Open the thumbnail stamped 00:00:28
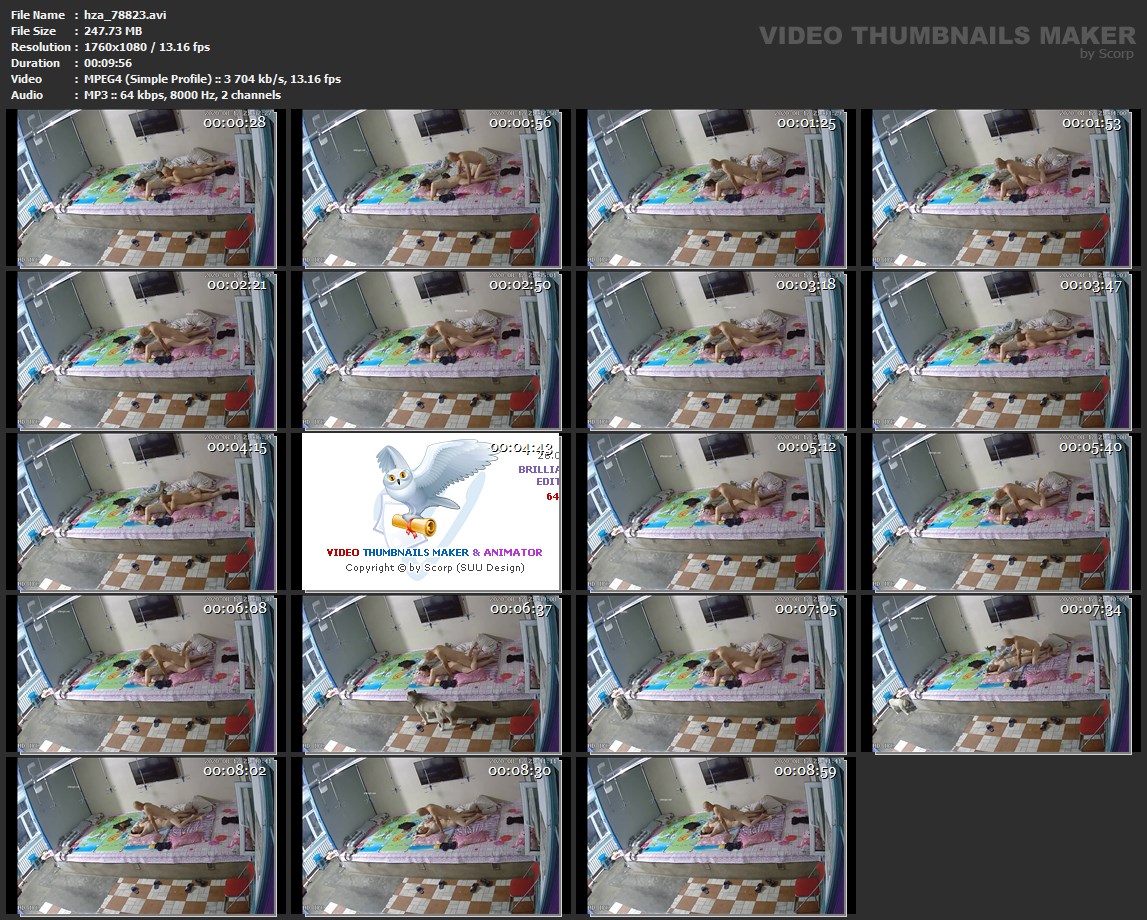The image size is (1147, 920). pyautogui.click(x=146, y=189)
